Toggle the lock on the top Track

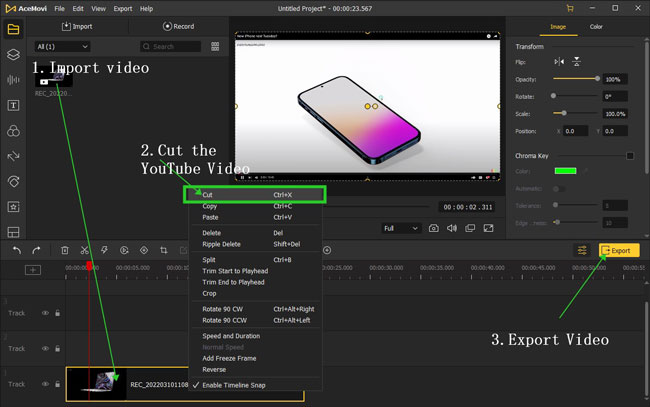coord(58,313)
